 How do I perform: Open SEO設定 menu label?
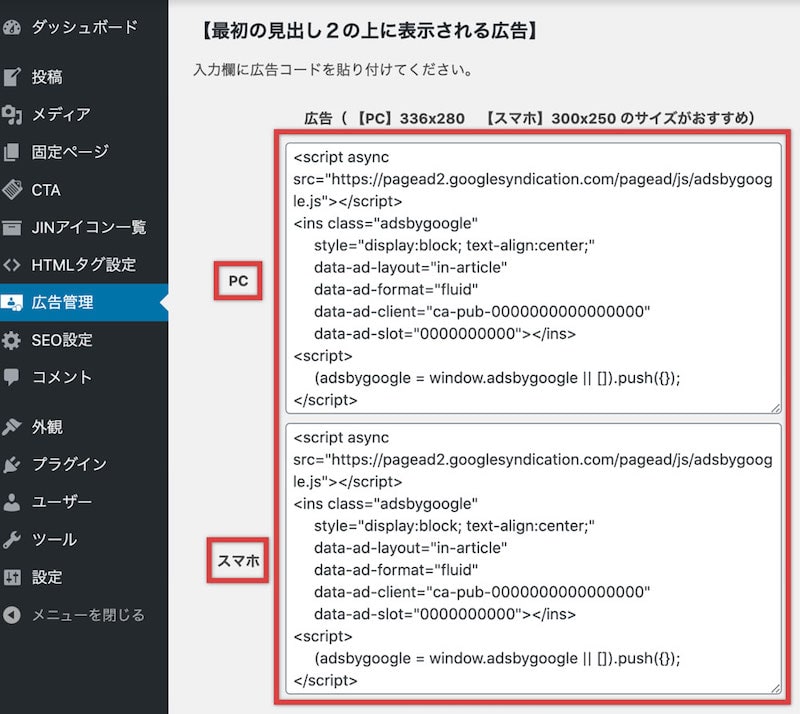click(x=62, y=340)
